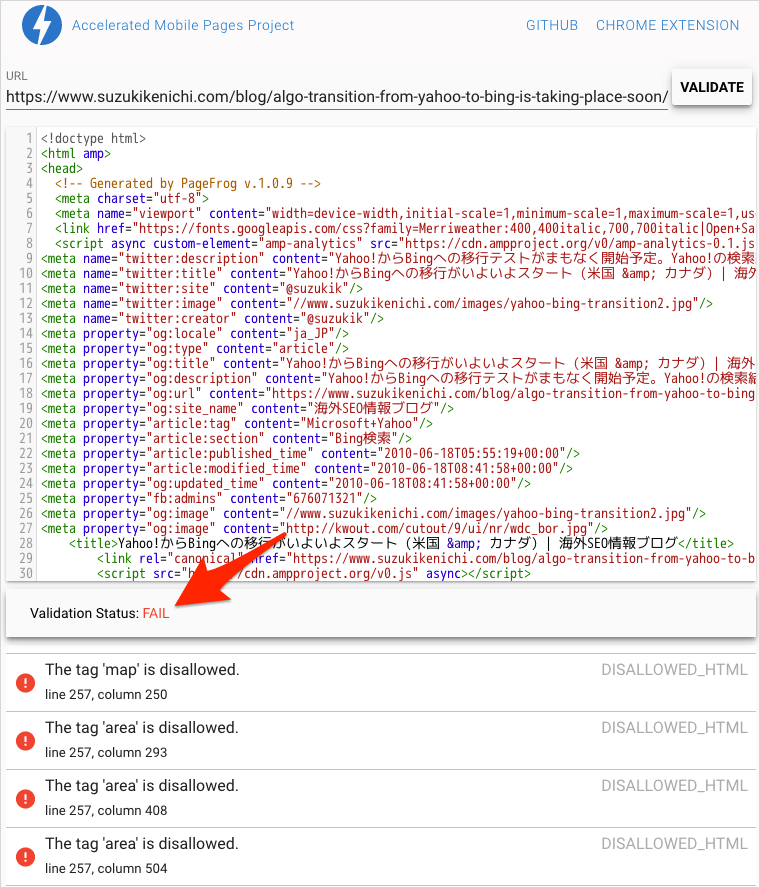Open the GITHUB link
Screen dimensions: 760x888
[x=552, y=25]
